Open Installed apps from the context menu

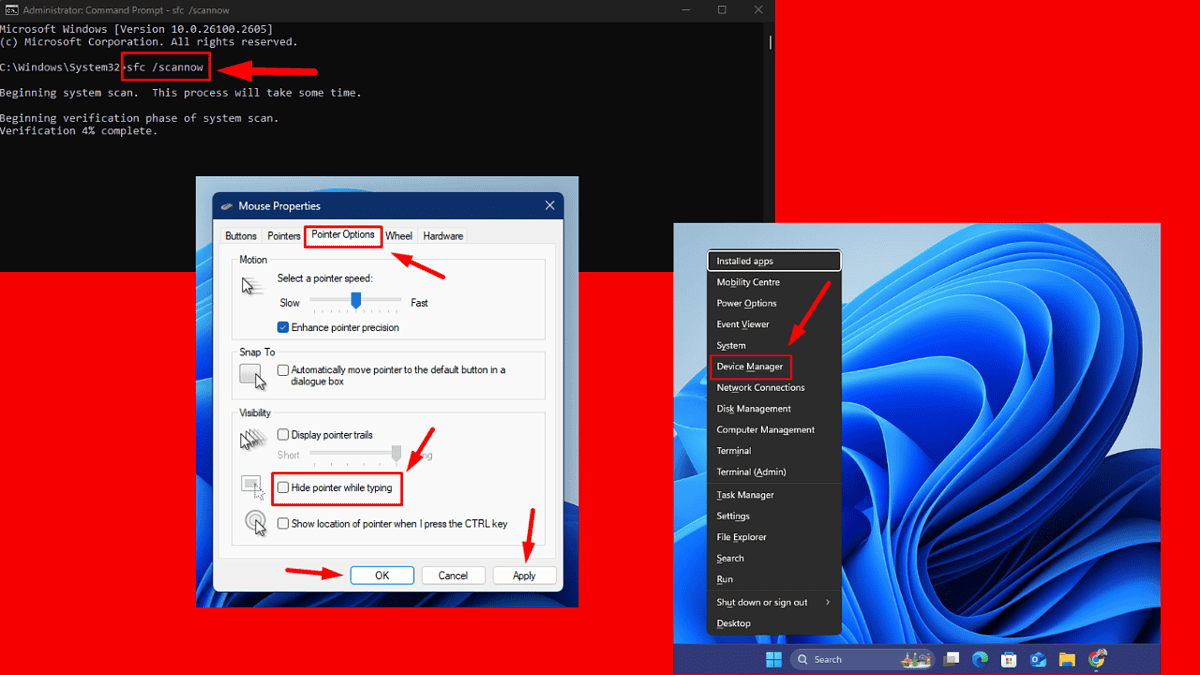tap(774, 261)
